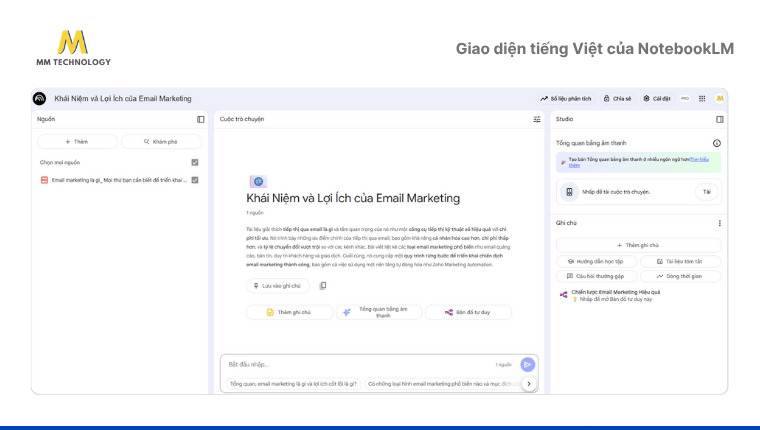760x430 pixels.
Task: Toggle the Email marketing source checkbox
Action: (x=195, y=180)
